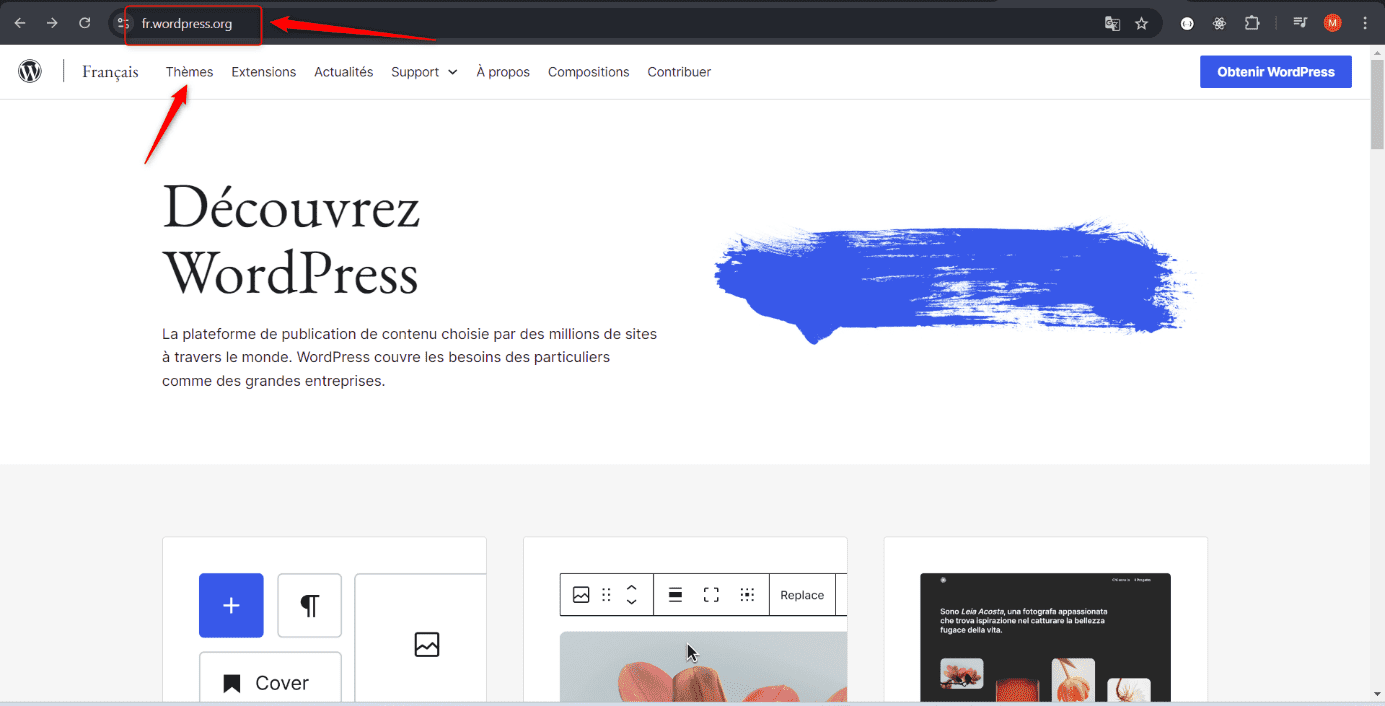Open the dark Leia Acosta theme preview
The image size is (1385, 706).
(1045, 637)
